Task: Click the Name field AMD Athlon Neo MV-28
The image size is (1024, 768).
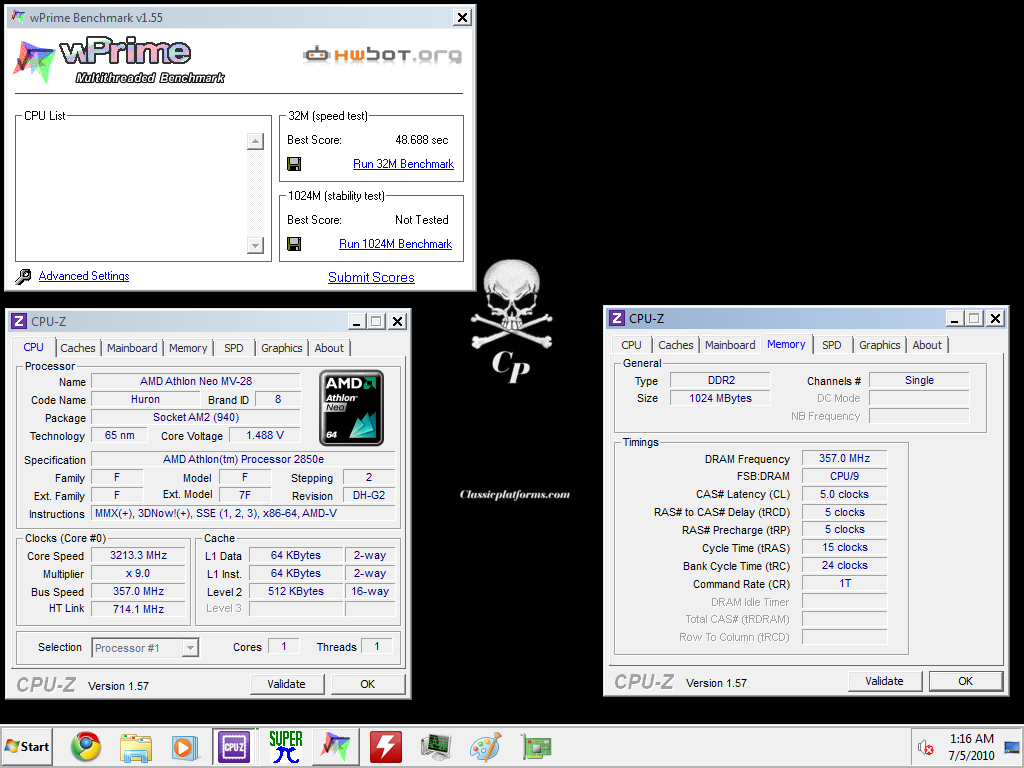Action: pyautogui.click(x=196, y=381)
